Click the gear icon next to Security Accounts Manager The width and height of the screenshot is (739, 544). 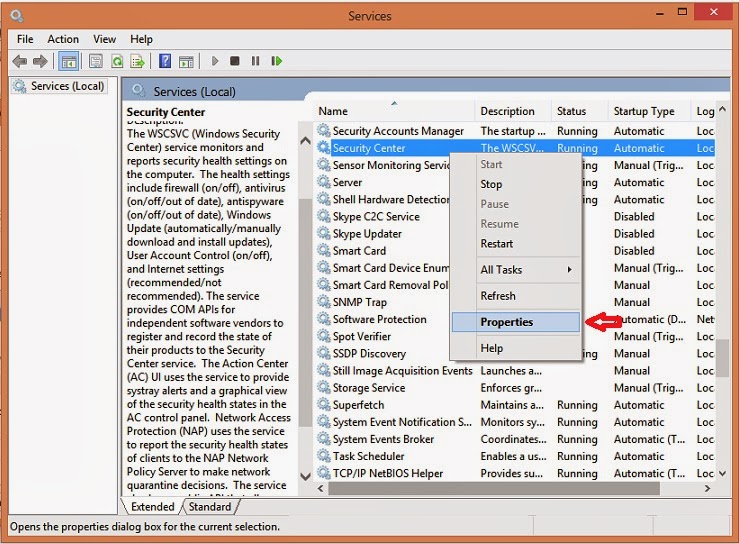tap(323, 131)
